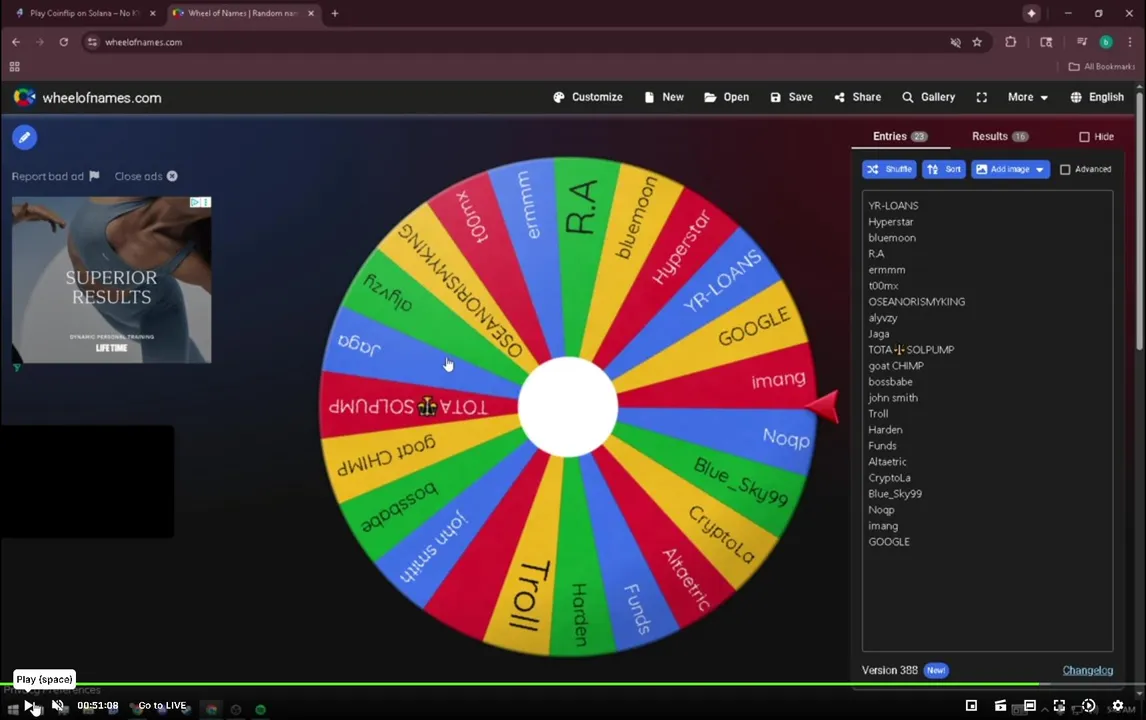
Task: Expand the More dropdown menu
Action: 1028,97
